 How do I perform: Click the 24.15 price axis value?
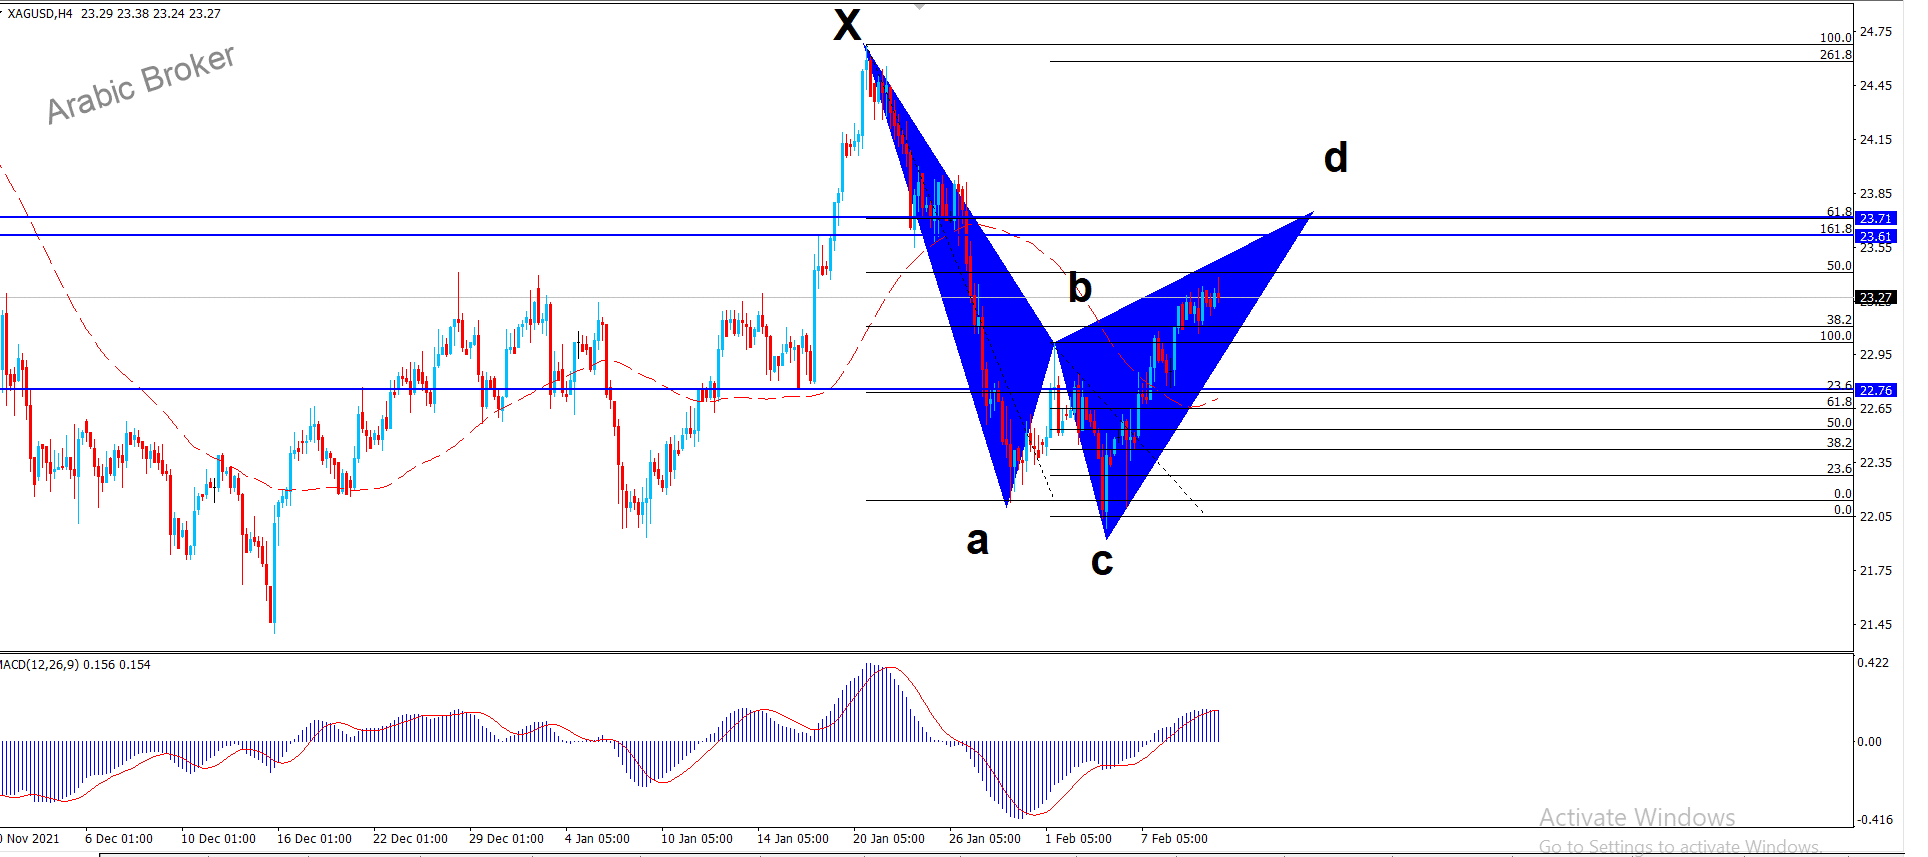point(1876,140)
